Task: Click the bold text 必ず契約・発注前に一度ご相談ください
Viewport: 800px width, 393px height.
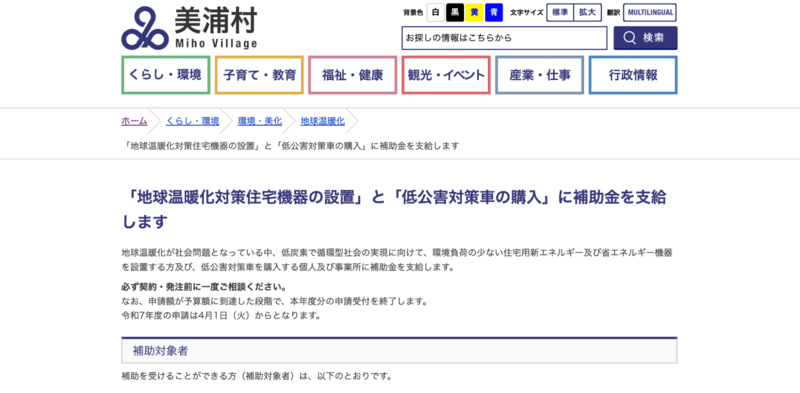Action: tap(204, 286)
